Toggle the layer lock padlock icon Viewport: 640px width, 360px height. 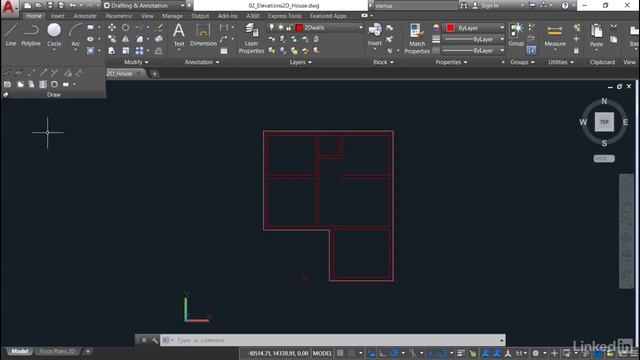tap(289, 27)
